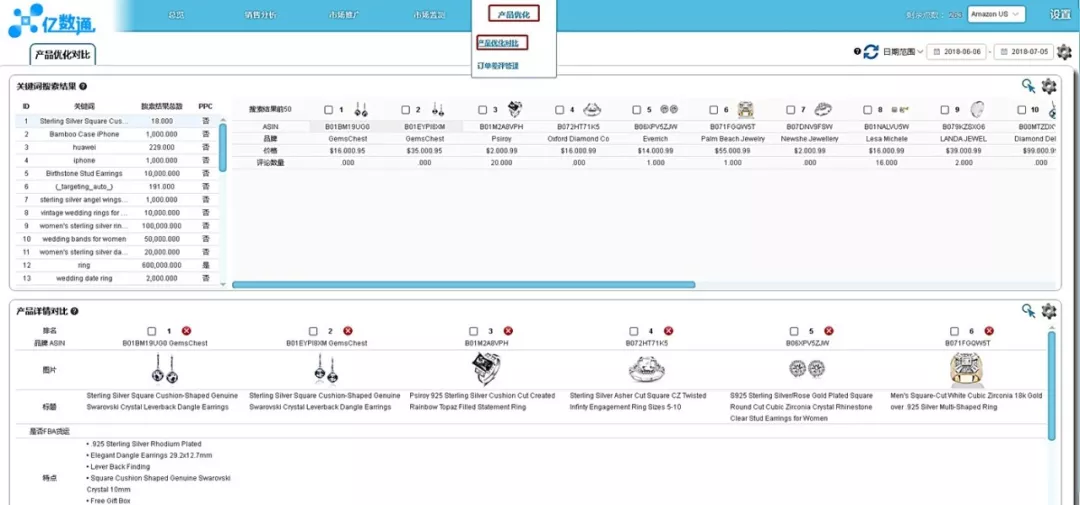Click product image of compared item B071FGQW5T

(x=966, y=369)
